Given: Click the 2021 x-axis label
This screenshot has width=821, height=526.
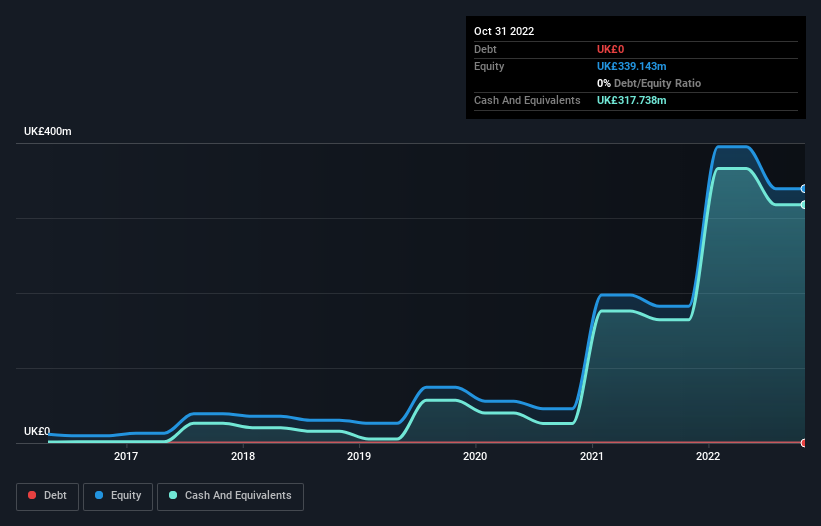Looking at the screenshot, I should pyautogui.click(x=592, y=456).
